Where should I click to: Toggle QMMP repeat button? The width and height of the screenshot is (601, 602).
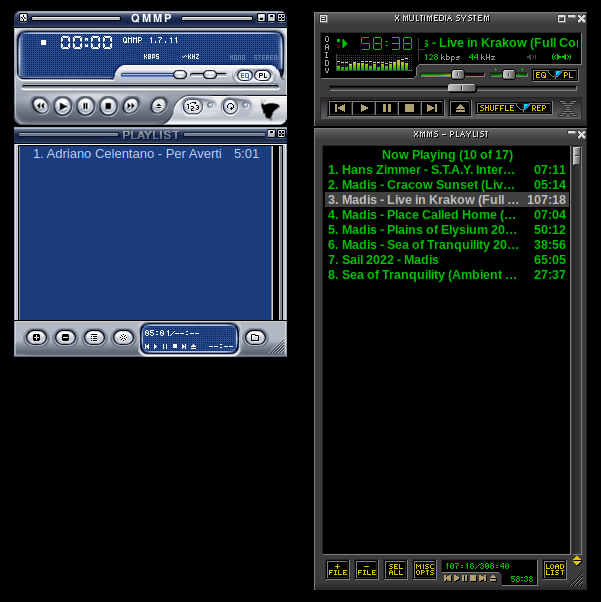click(230, 106)
